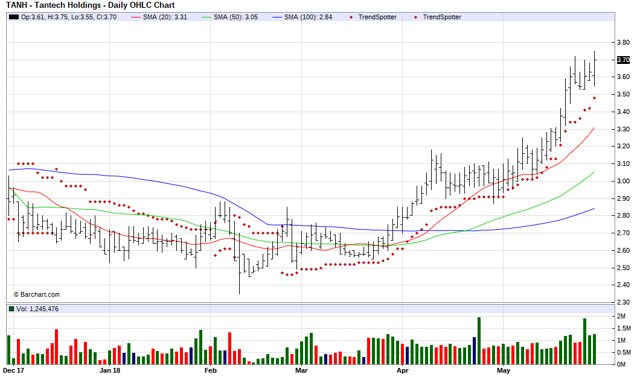Click the black OHLC legend swatch
Image resolution: width=640 pixels, height=389 pixels.
[13, 17]
